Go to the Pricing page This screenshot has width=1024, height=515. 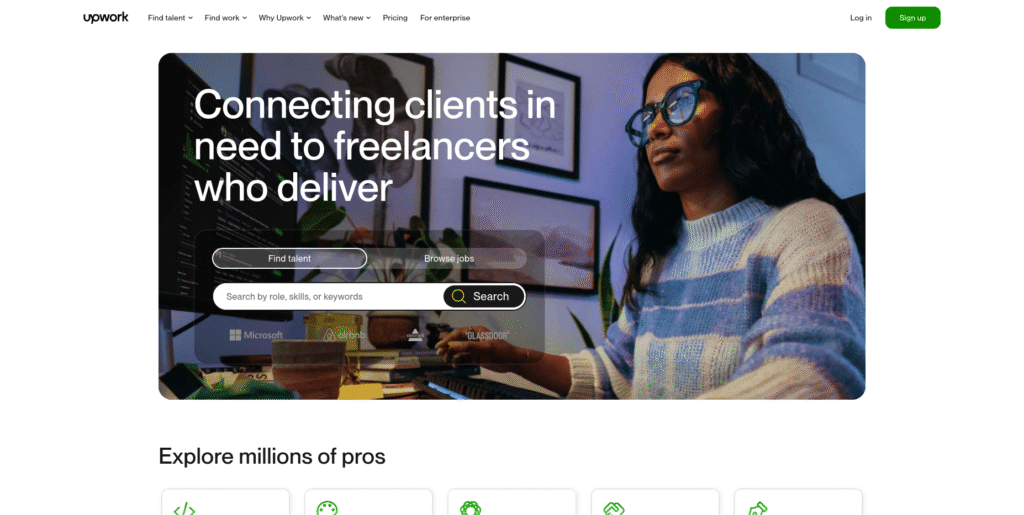tap(394, 18)
